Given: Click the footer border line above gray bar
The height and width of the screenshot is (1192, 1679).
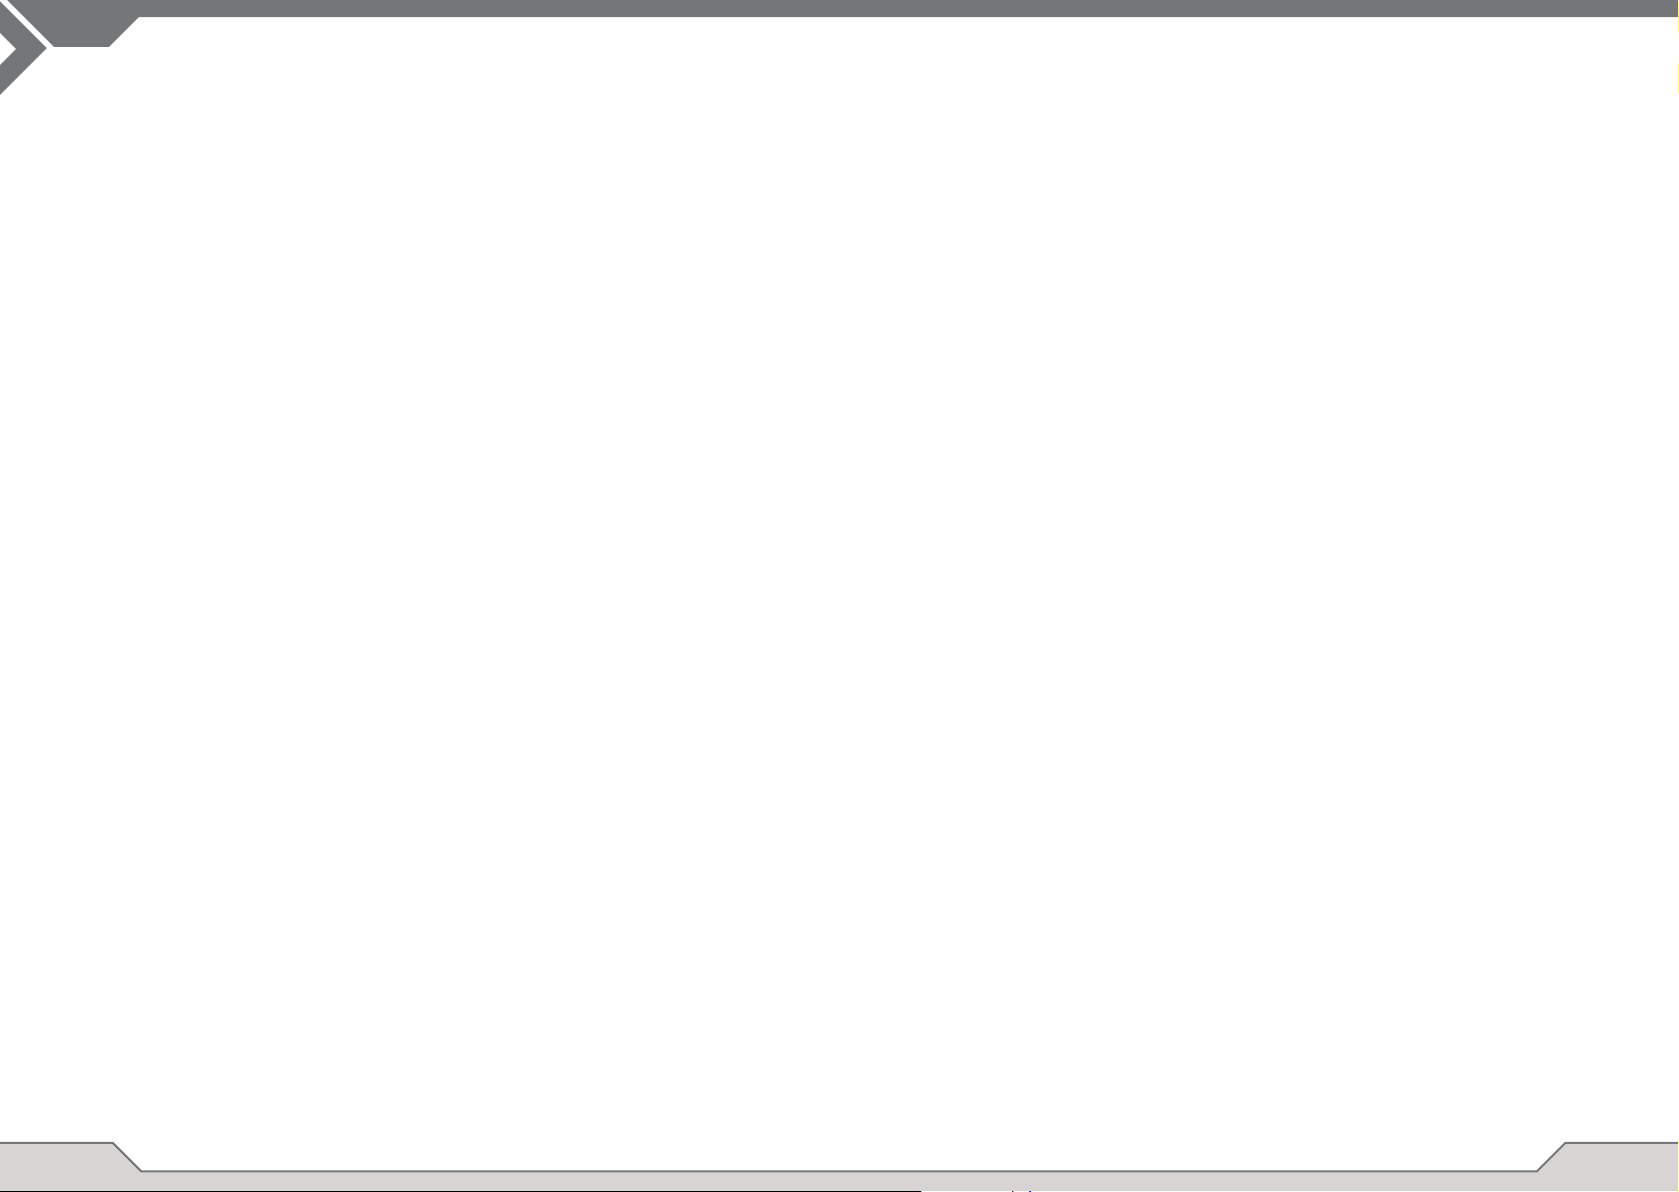Looking at the screenshot, I should point(839,1170).
